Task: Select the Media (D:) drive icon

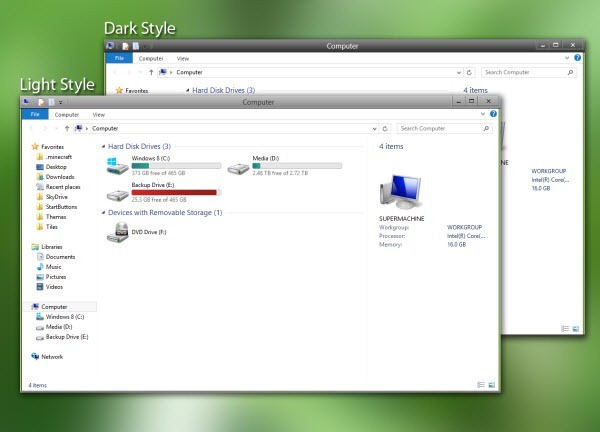Action: click(238, 168)
